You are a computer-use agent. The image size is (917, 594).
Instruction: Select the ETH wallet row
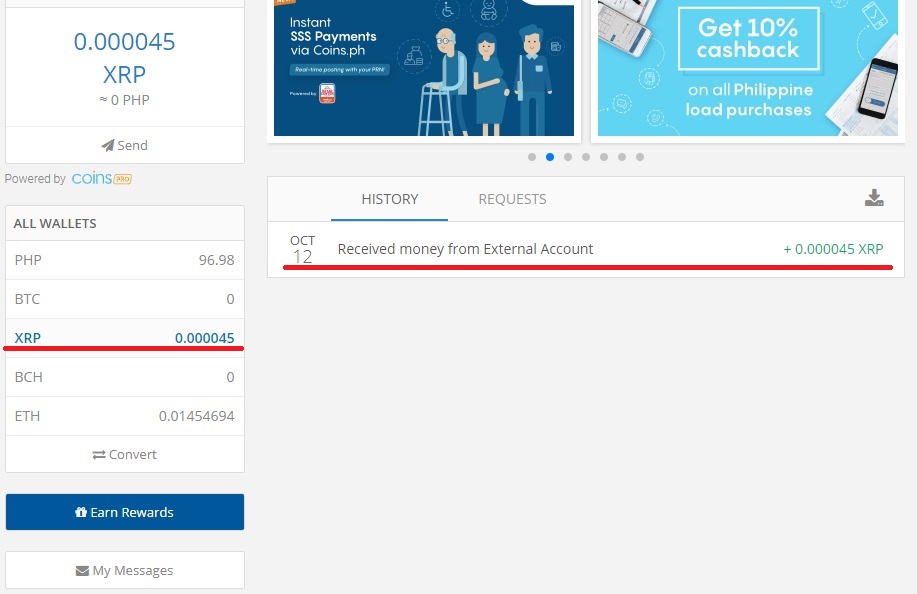pyautogui.click(x=125, y=416)
